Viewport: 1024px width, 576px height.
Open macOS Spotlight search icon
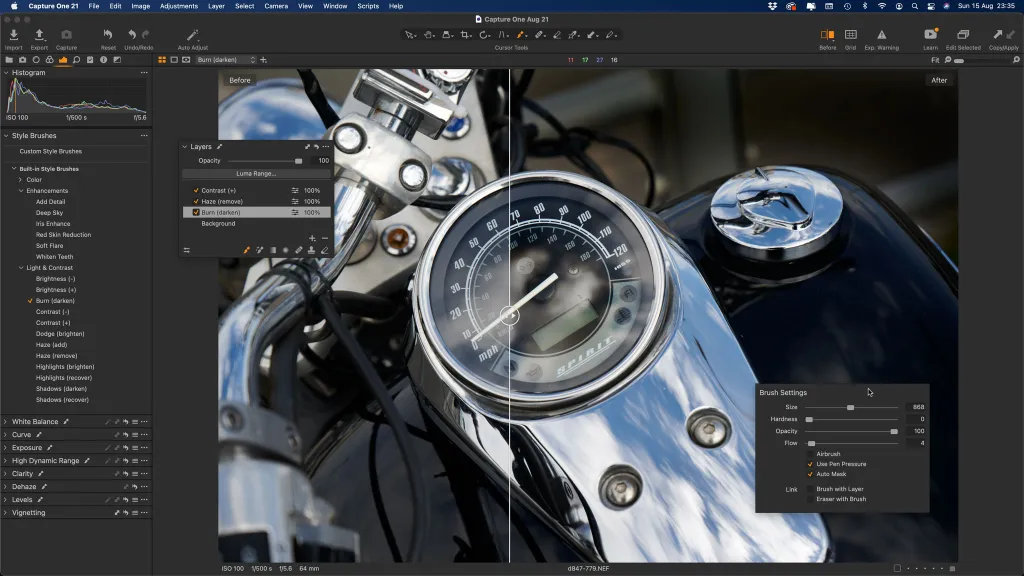(915, 6)
